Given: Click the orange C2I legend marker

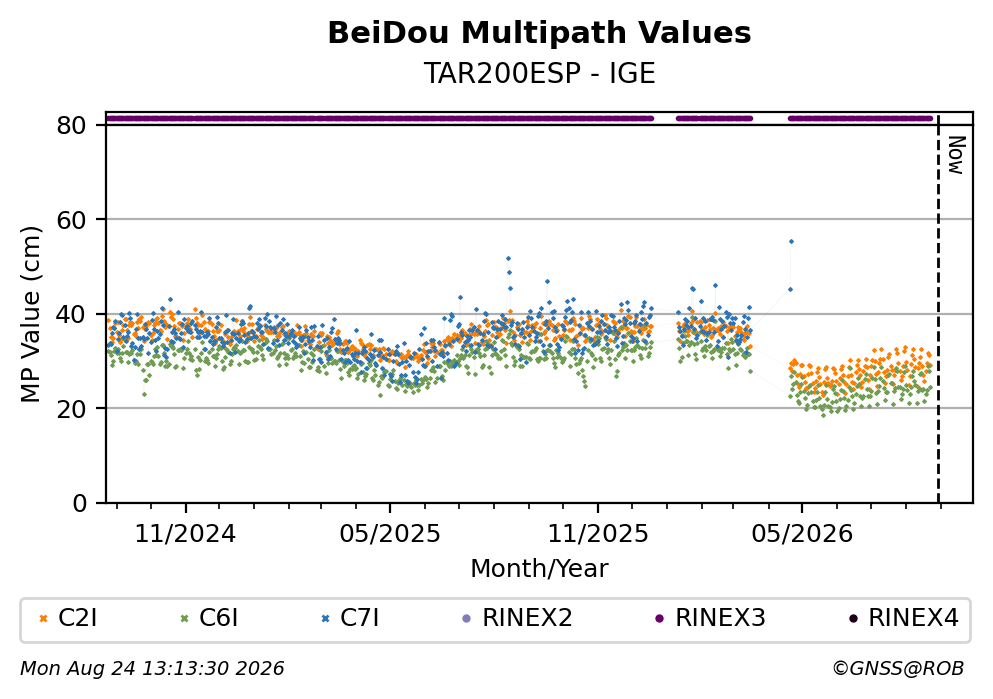Looking at the screenshot, I should (43, 619).
